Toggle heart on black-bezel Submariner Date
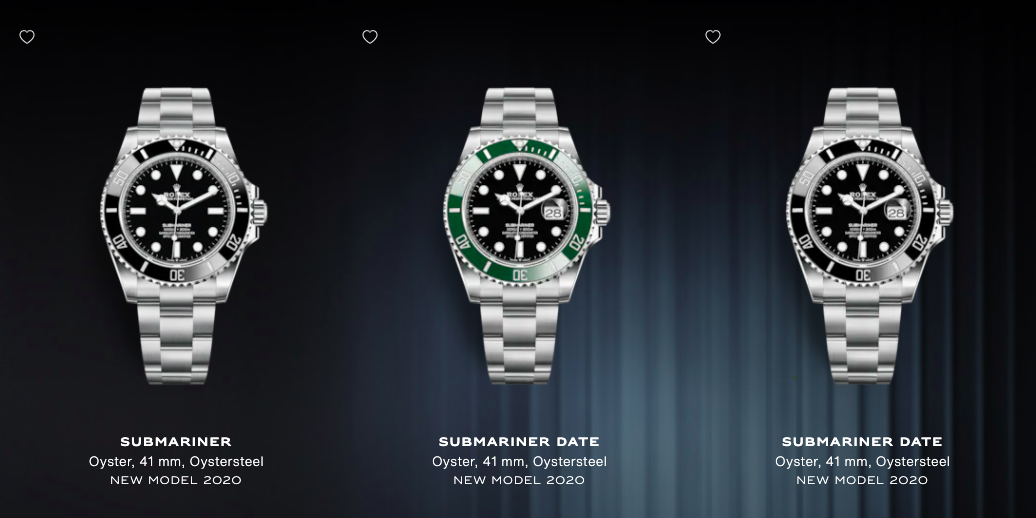 pos(713,37)
